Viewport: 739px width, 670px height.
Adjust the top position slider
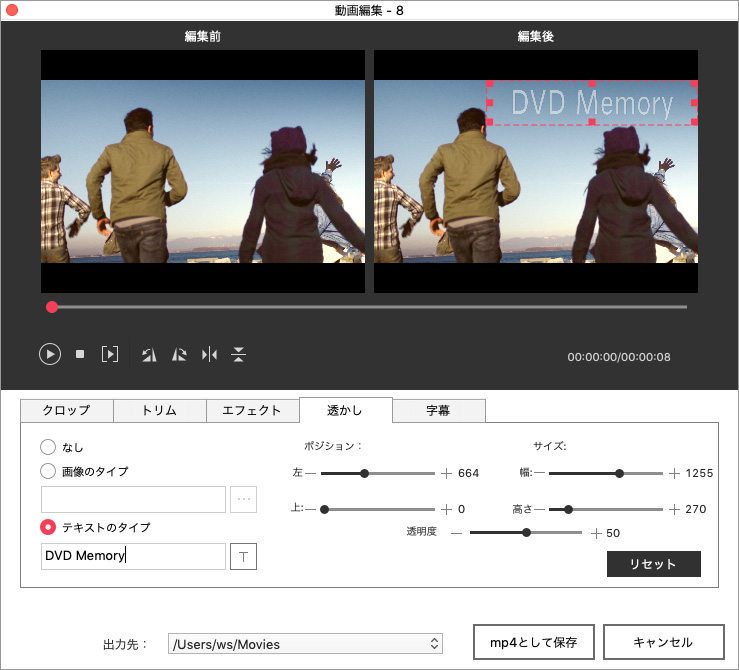point(324,509)
